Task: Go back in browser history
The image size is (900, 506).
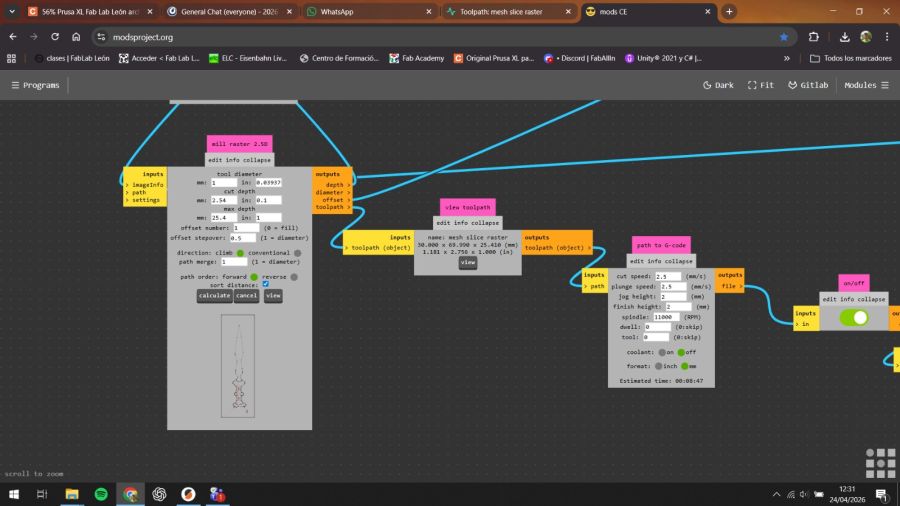Action: (x=13, y=37)
